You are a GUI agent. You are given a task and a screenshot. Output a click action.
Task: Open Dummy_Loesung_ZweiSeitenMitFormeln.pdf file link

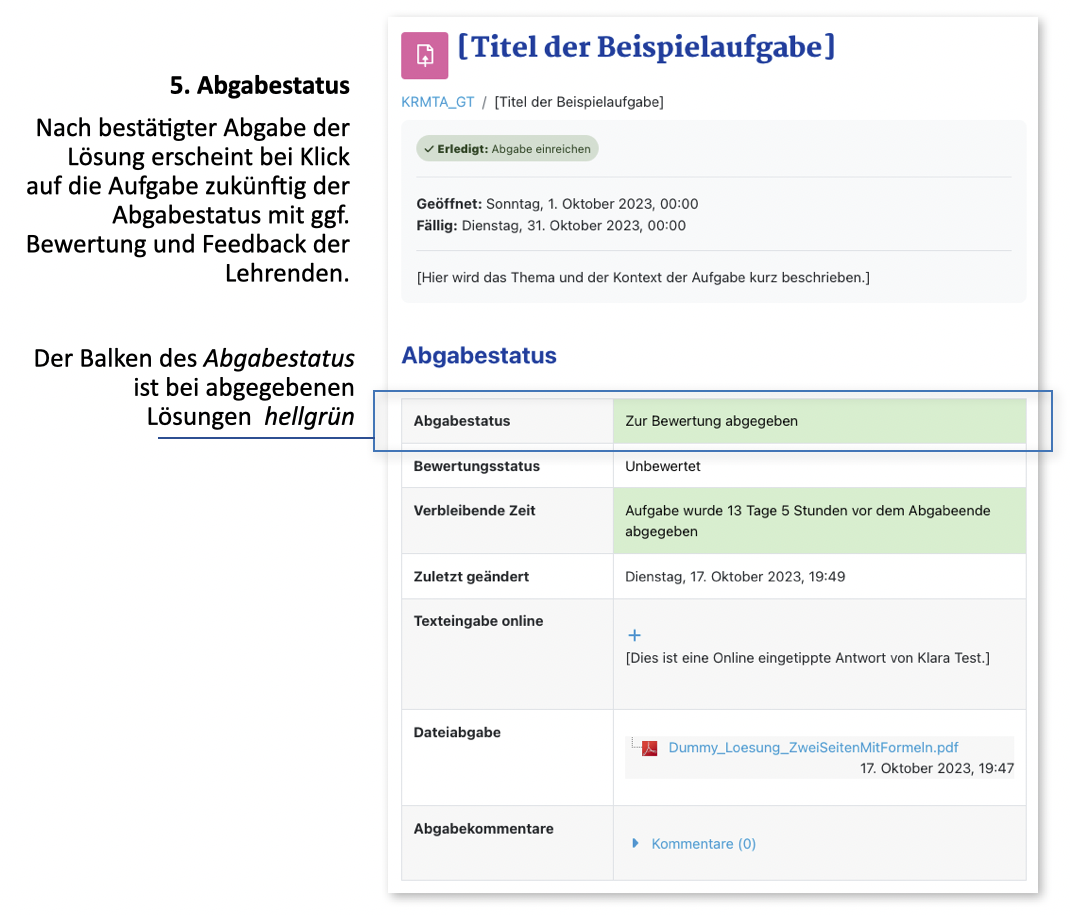813,748
